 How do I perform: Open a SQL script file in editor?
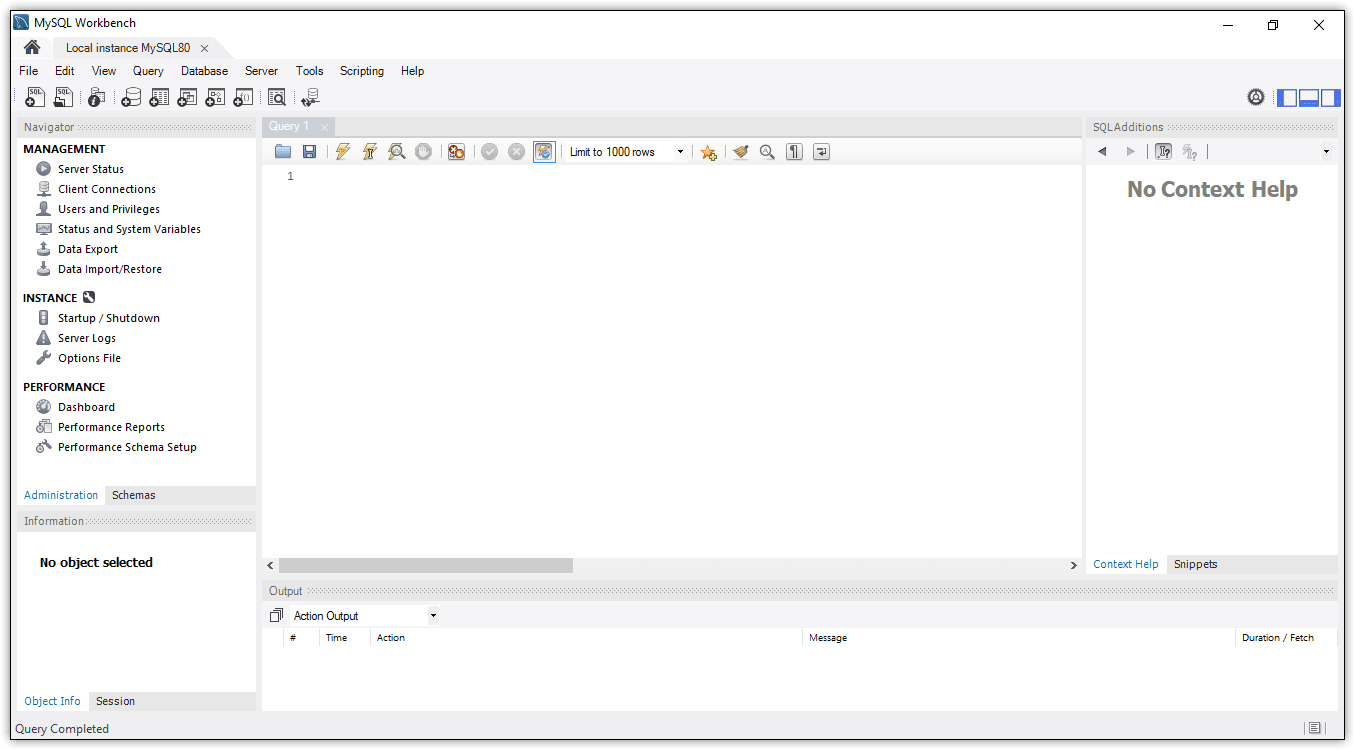283,152
